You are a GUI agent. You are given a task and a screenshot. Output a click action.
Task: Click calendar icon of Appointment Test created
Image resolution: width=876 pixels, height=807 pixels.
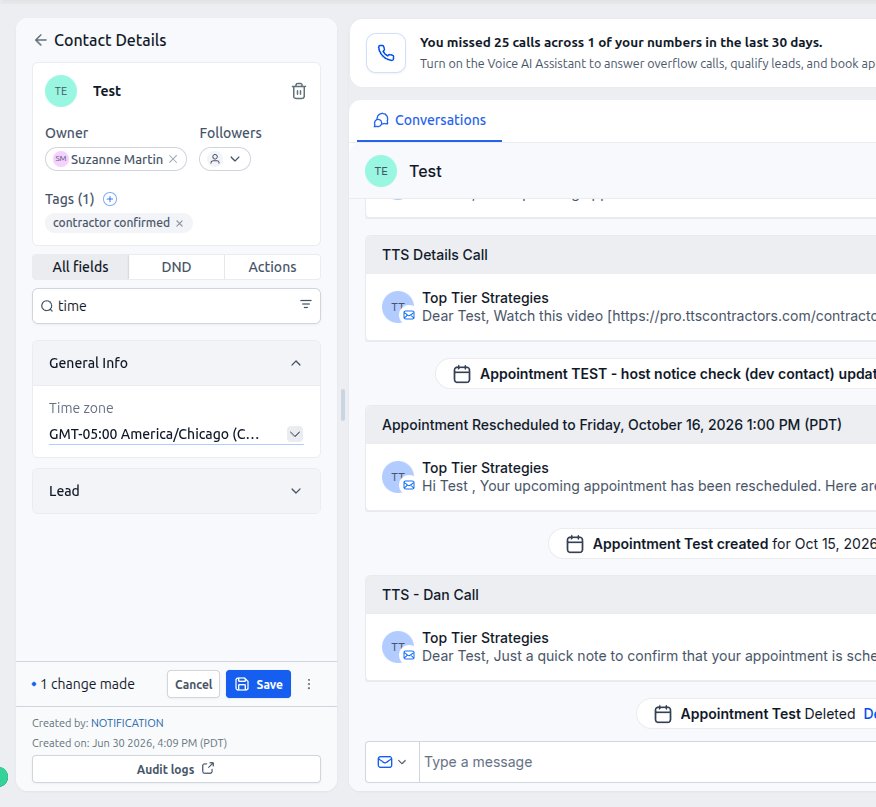pyautogui.click(x=575, y=544)
